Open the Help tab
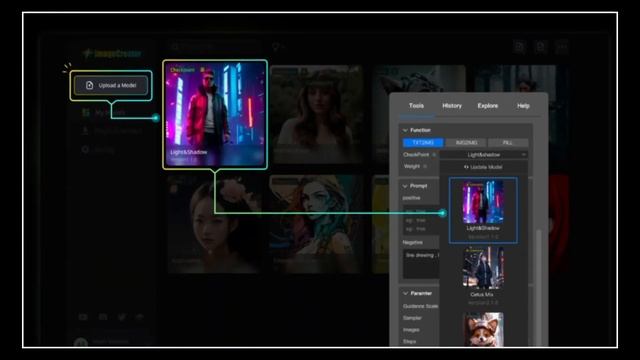 point(523,105)
